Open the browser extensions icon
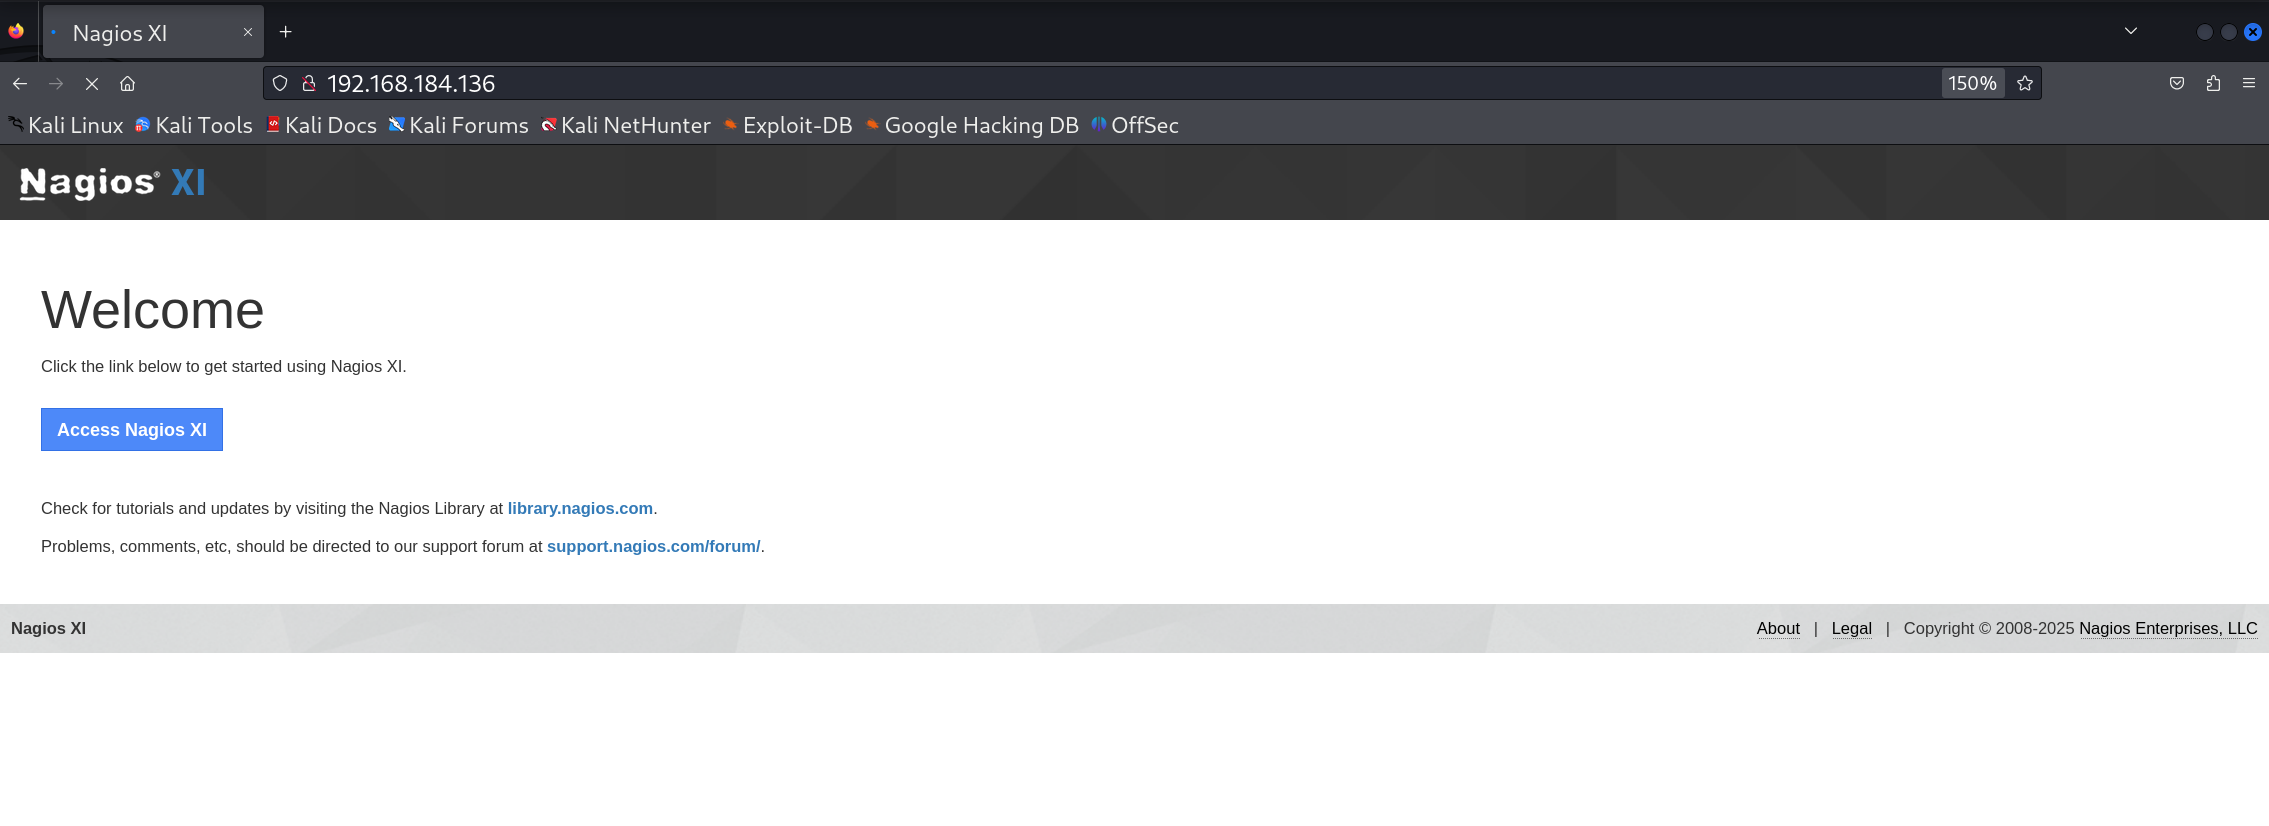The height and width of the screenshot is (826, 2269). point(2213,84)
